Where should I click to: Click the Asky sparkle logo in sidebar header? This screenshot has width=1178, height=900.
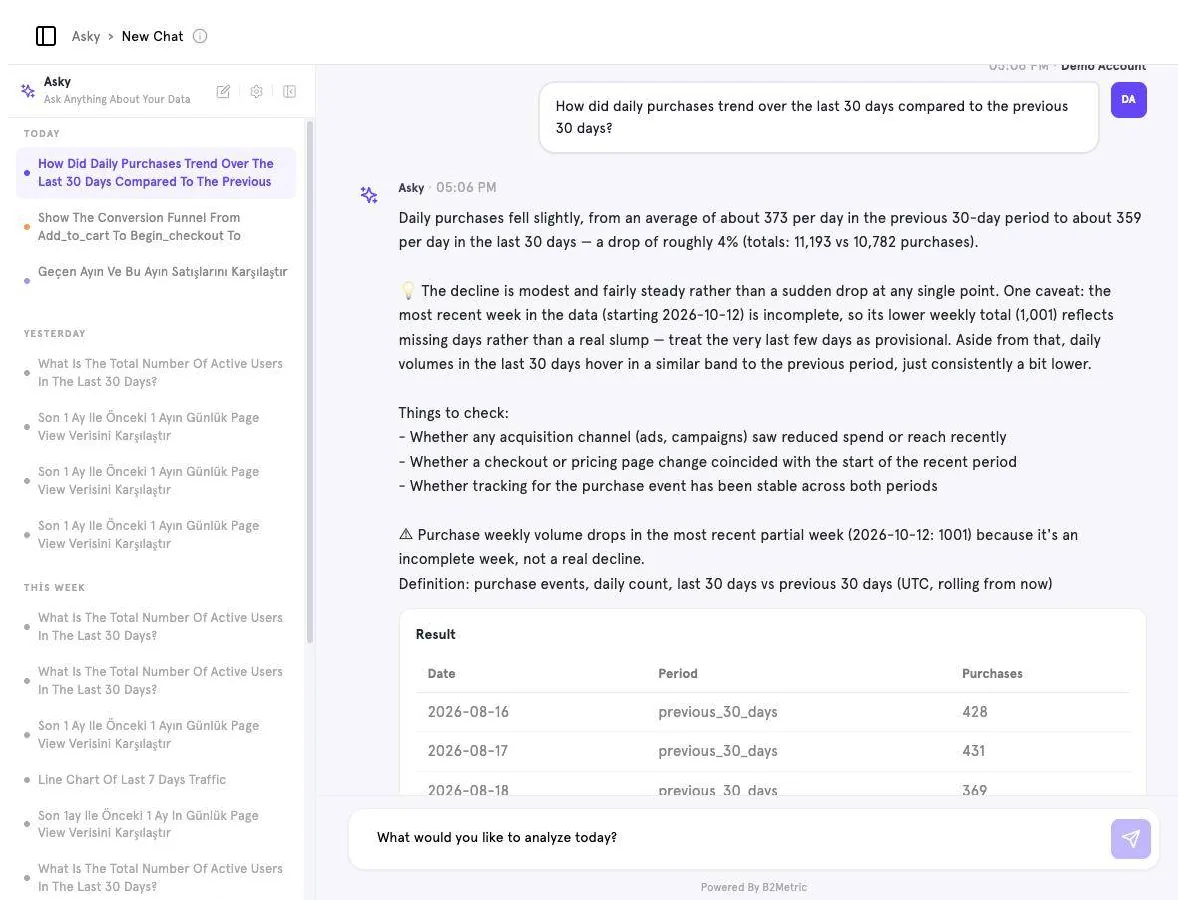[x=28, y=91]
